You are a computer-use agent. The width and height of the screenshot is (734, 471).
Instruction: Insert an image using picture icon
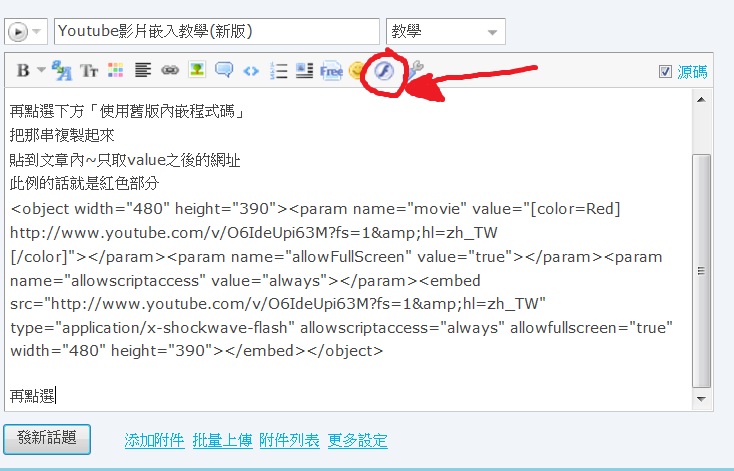pos(197,70)
